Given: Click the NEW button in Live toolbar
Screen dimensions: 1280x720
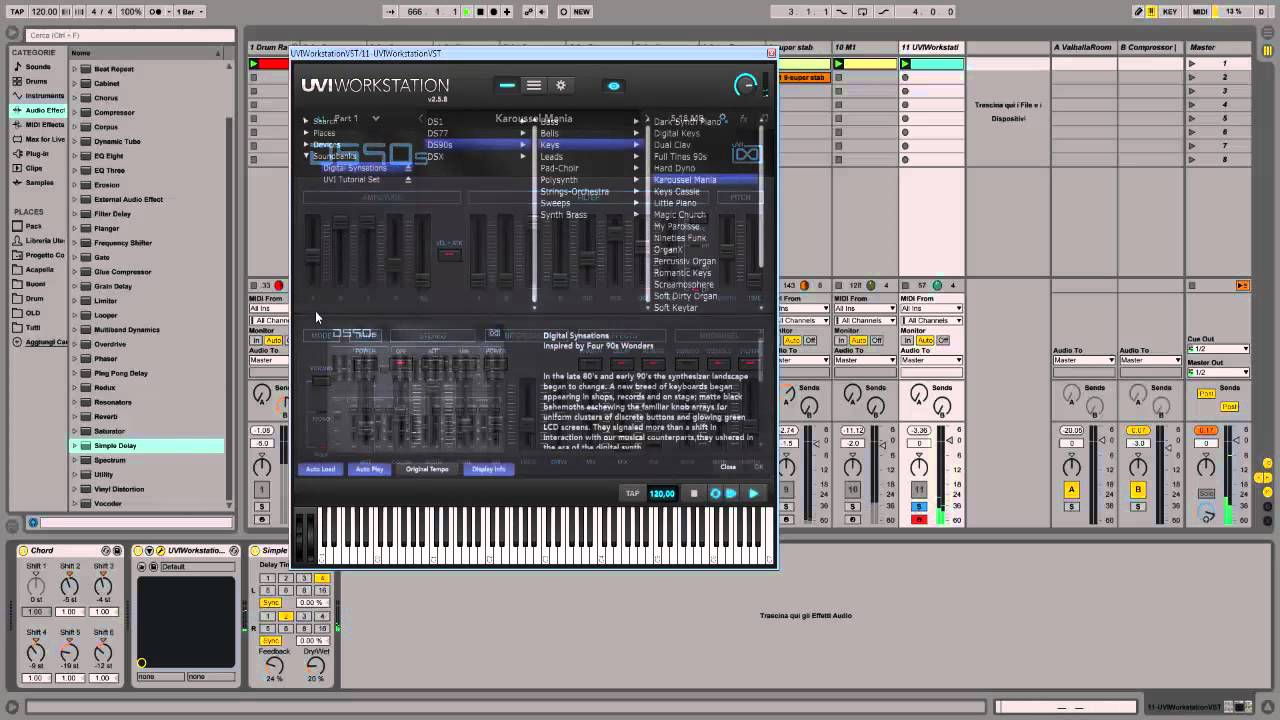Looking at the screenshot, I should click(x=581, y=12).
